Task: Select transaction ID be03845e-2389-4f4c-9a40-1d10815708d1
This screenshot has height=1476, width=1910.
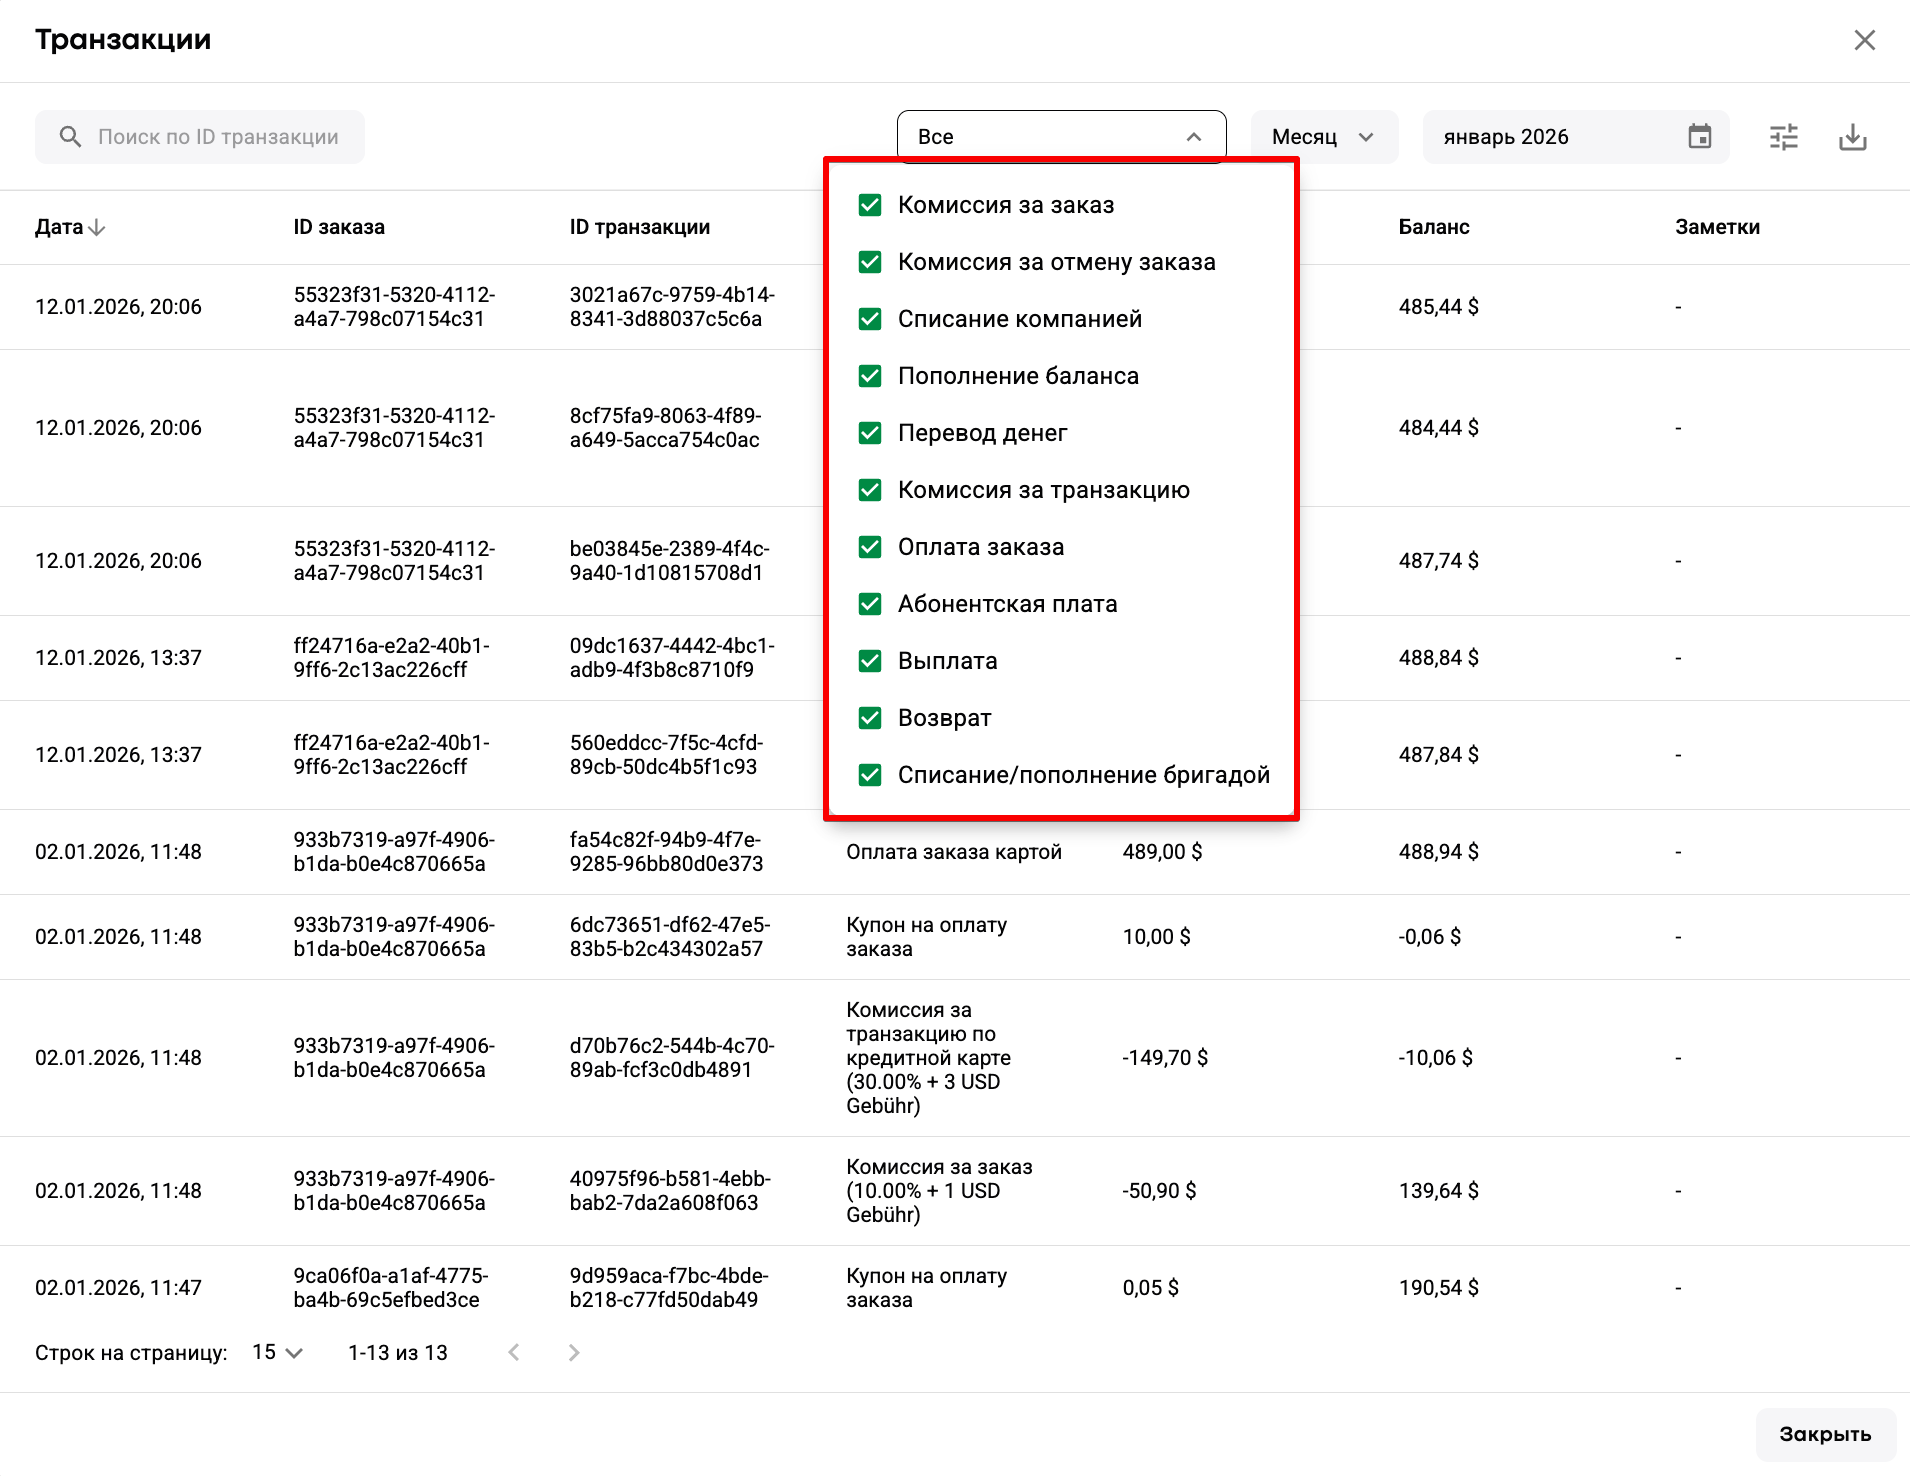Action: [x=669, y=561]
